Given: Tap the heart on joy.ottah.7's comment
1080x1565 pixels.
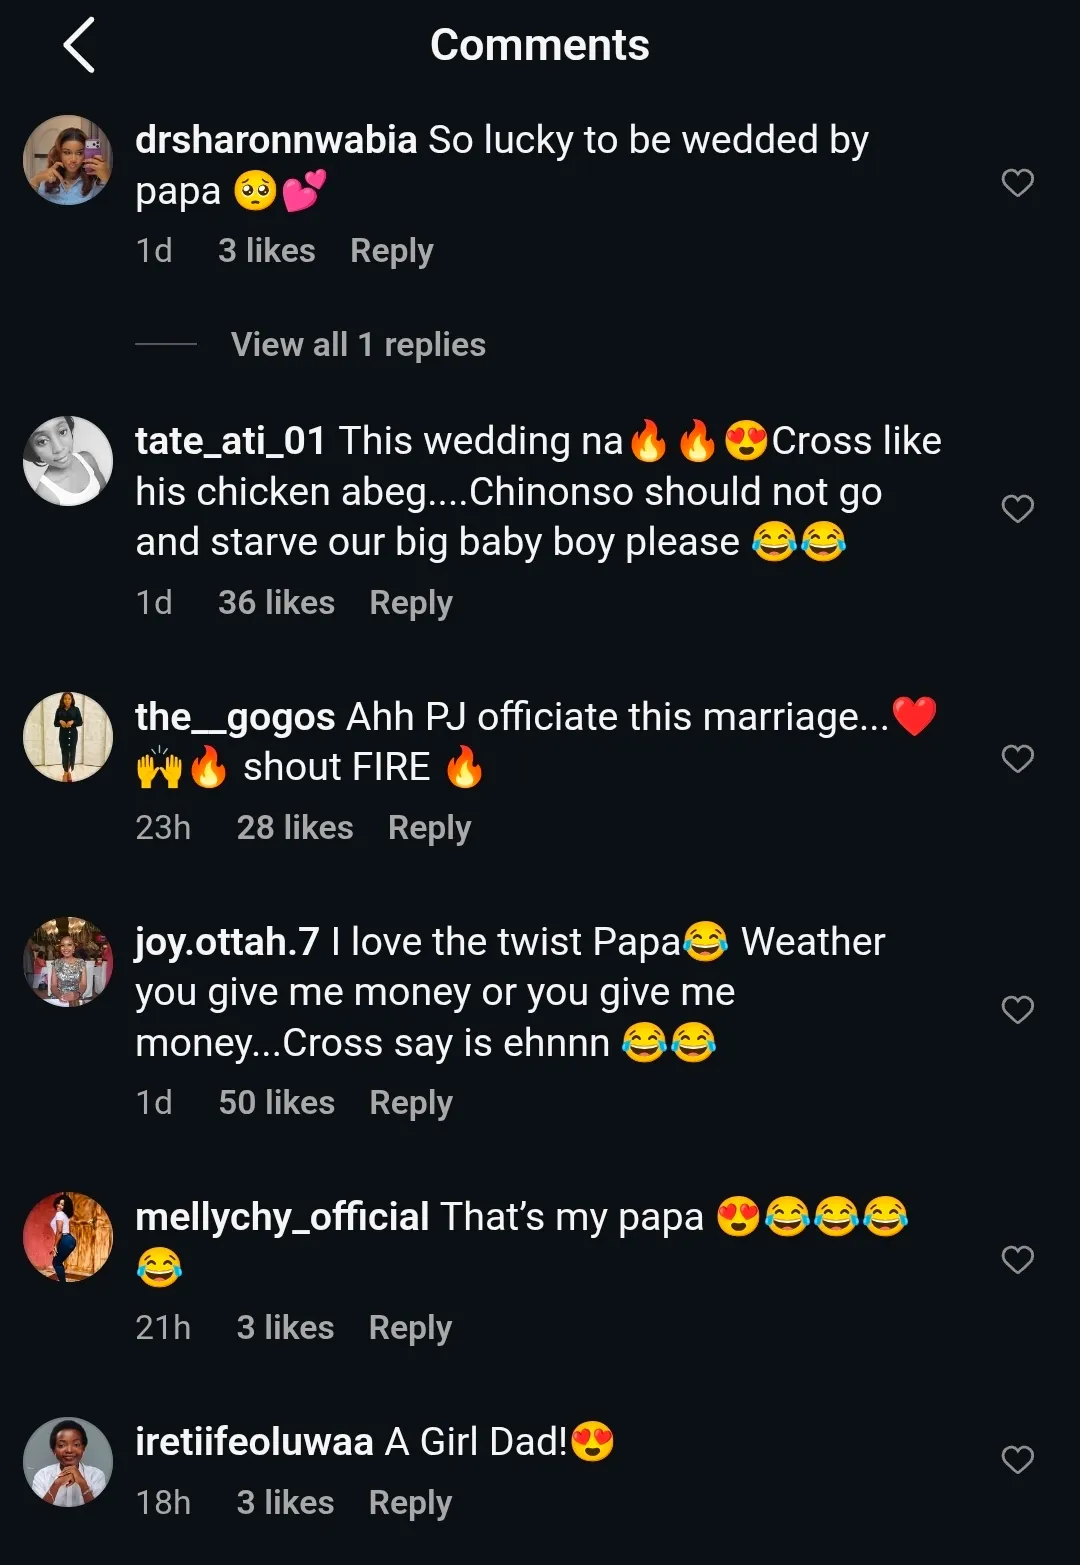Looking at the screenshot, I should tap(1017, 1010).
